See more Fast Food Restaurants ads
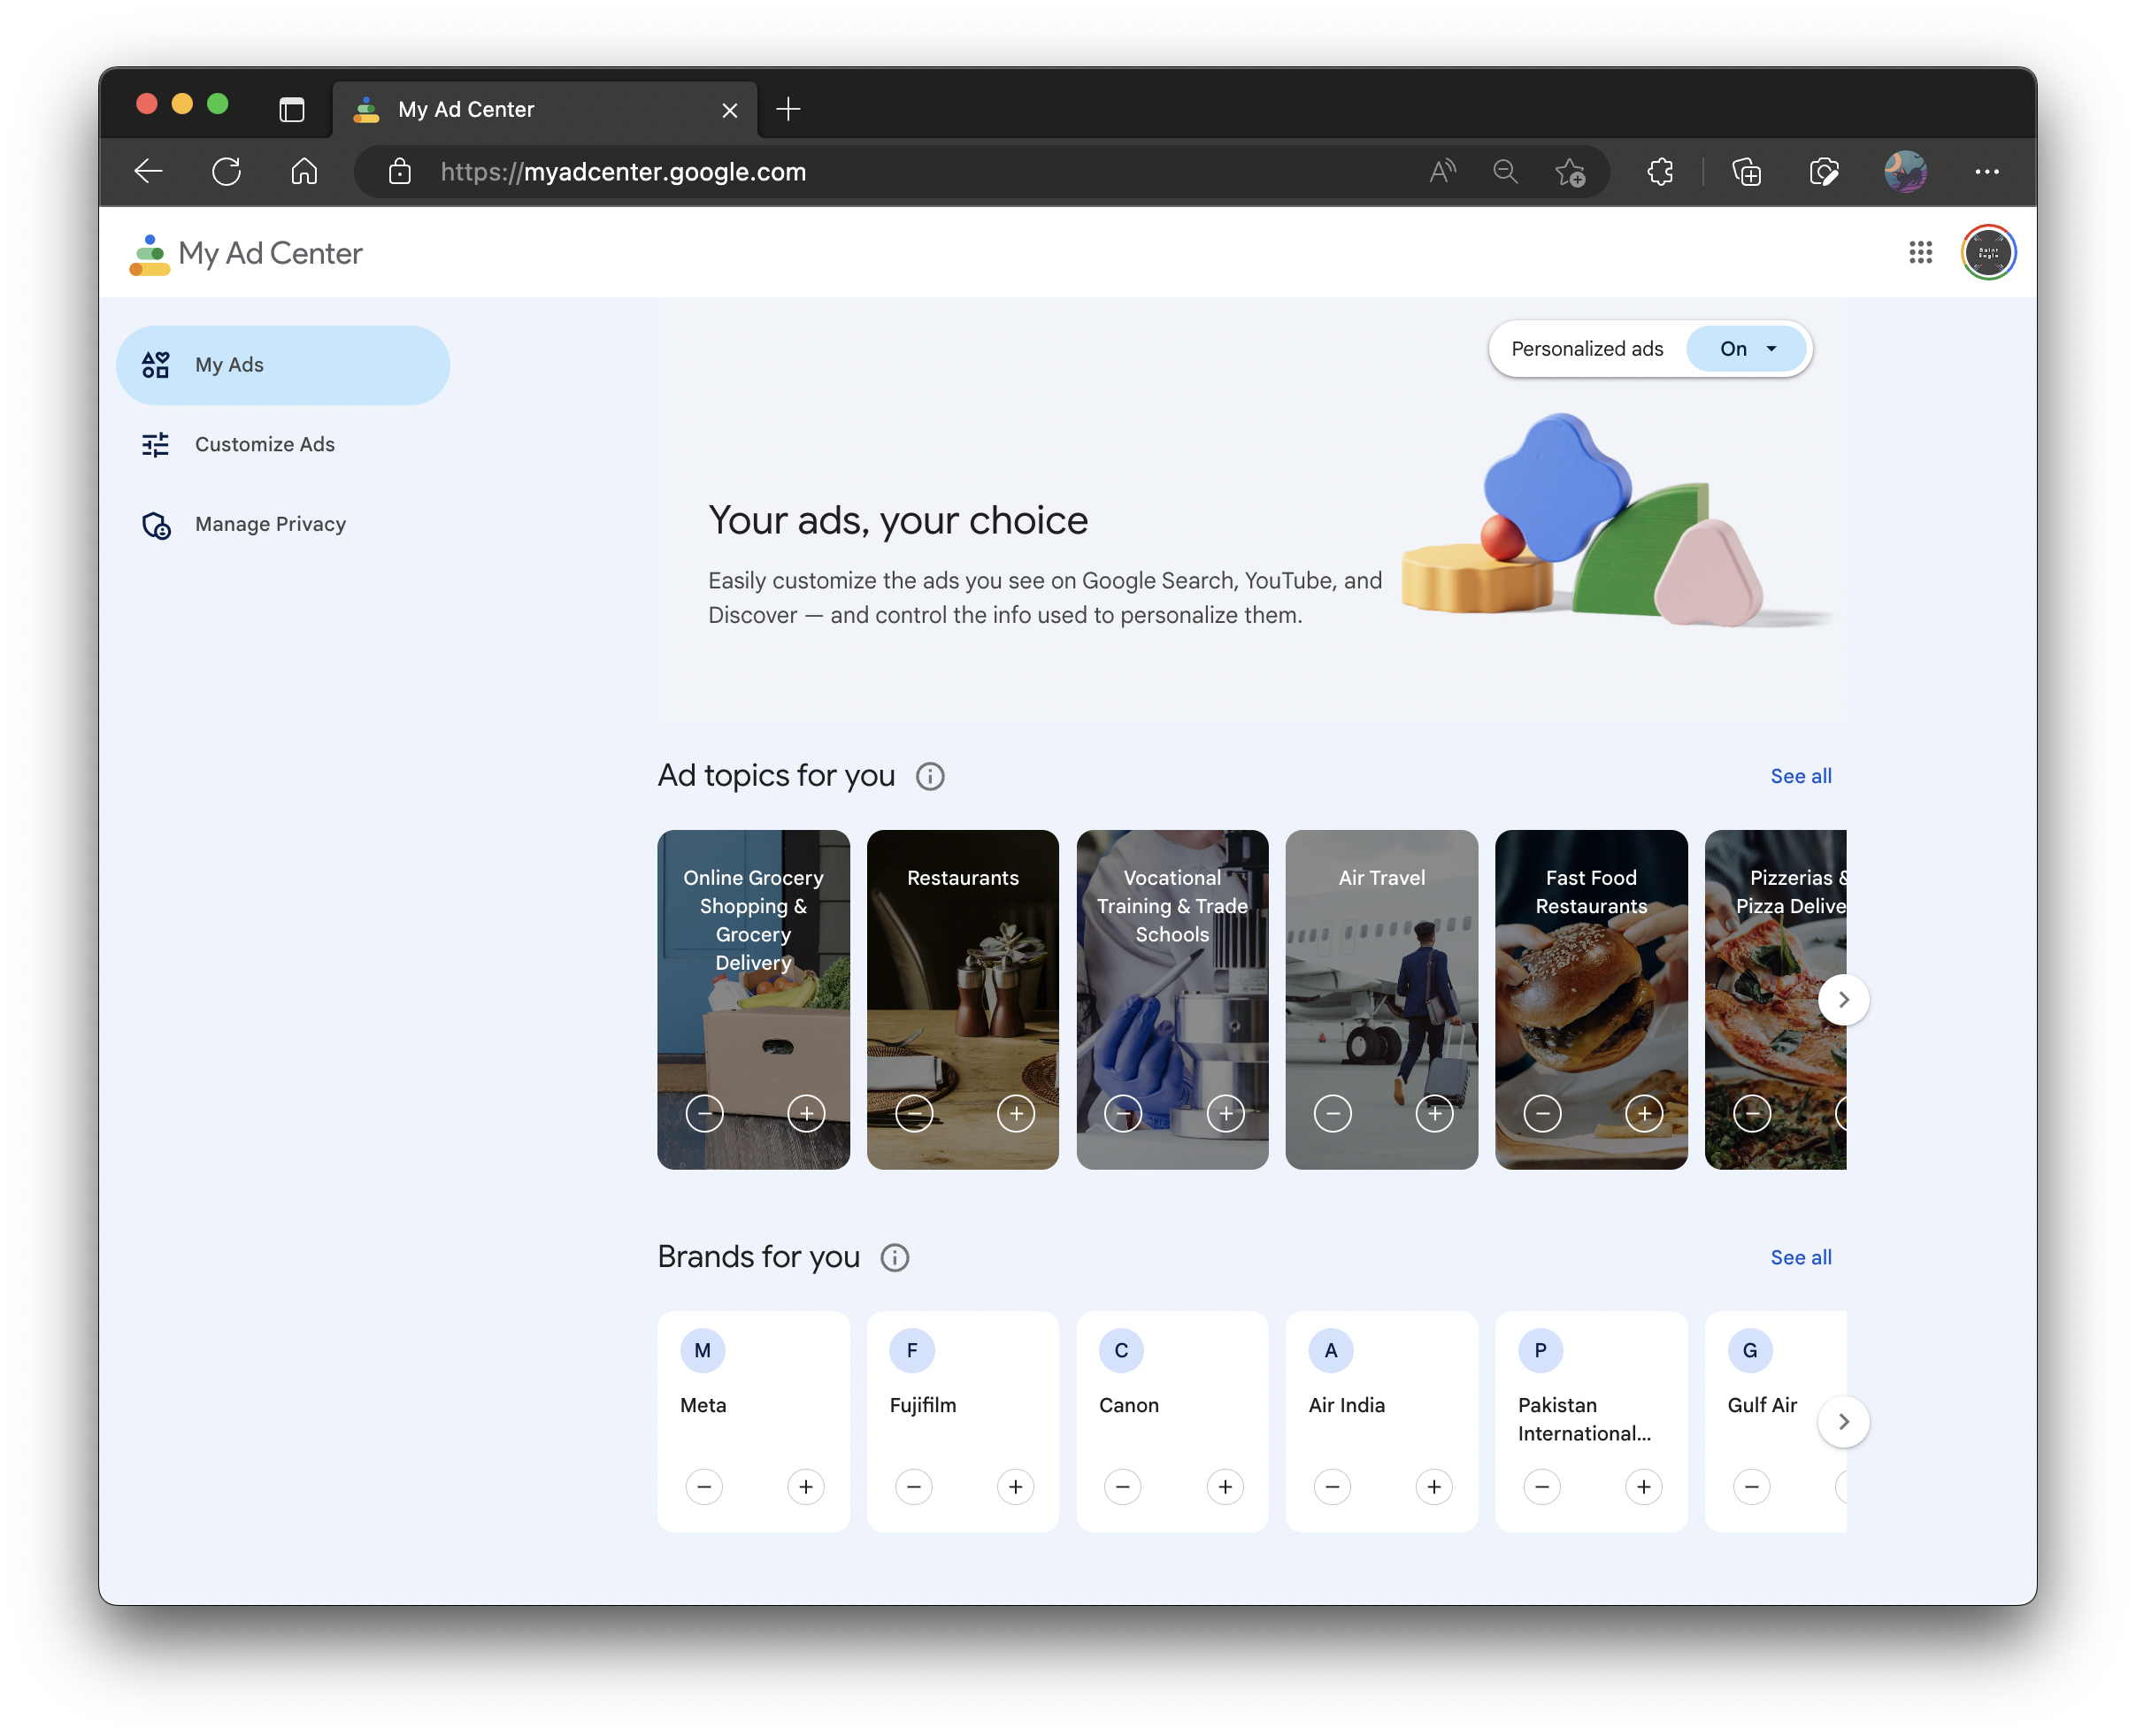This screenshot has width=2136, height=1736. coord(1644,1113)
